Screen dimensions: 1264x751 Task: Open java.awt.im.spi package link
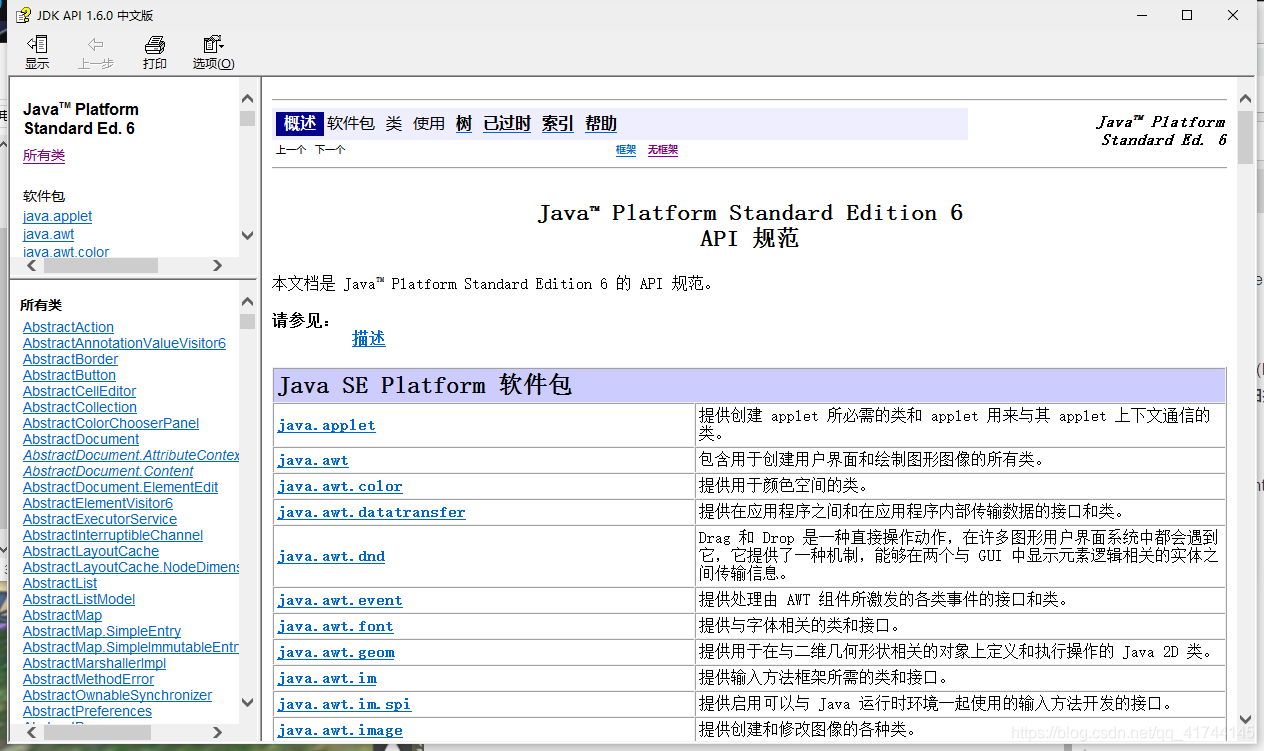[x=345, y=704]
